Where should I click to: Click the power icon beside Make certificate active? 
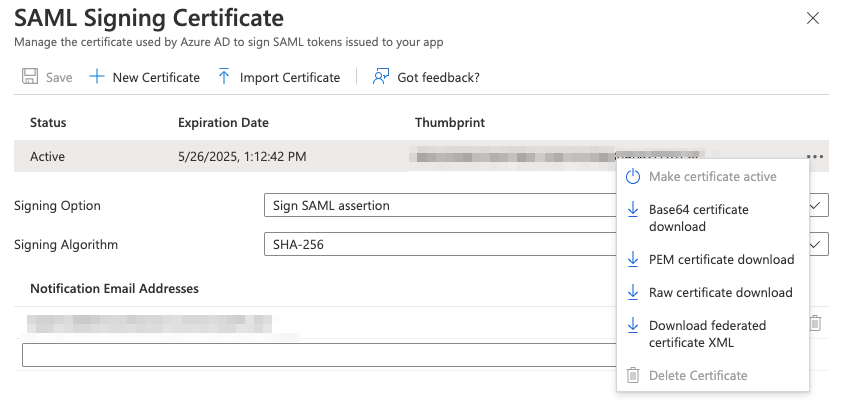[x=633, y=177]
